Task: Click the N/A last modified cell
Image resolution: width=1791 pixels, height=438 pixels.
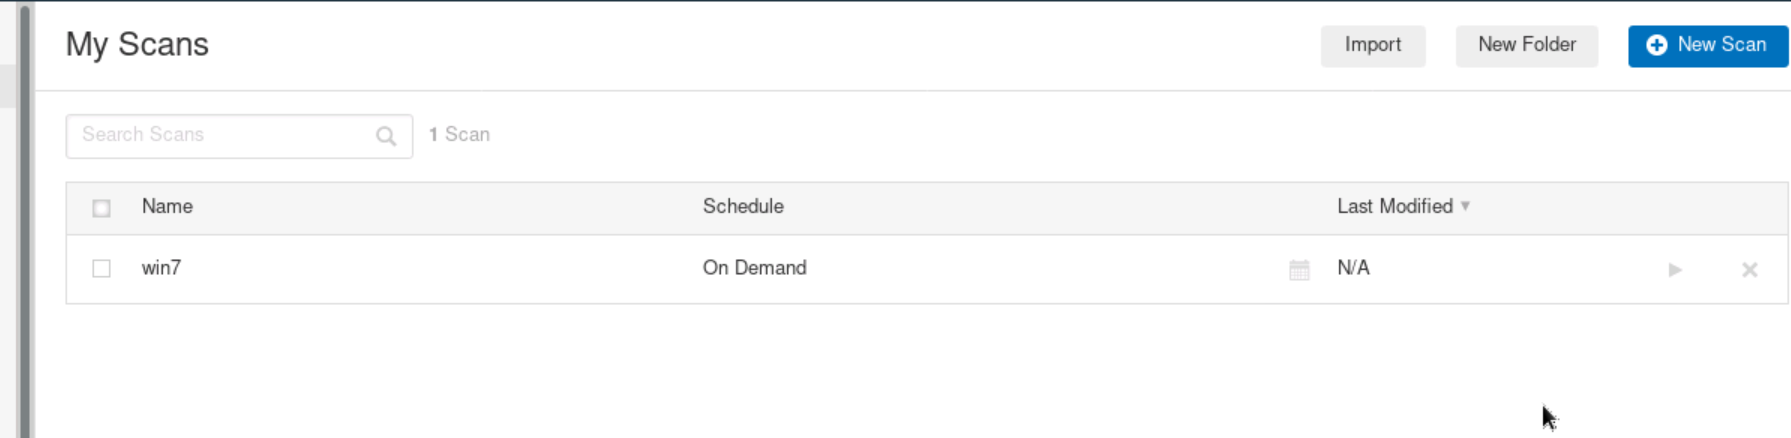Action: pyautogui.click(x=1353, y=268)
